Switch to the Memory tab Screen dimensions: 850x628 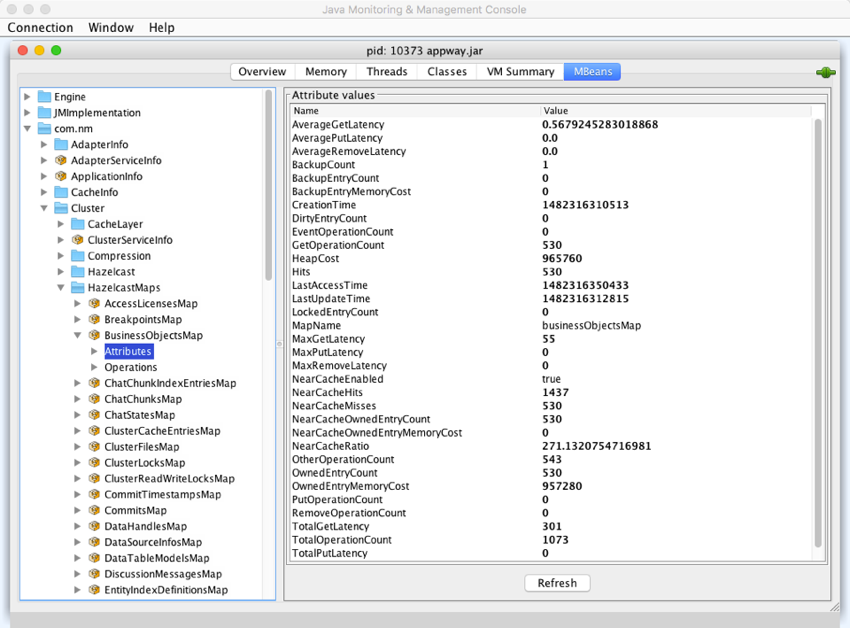point(326,72)
